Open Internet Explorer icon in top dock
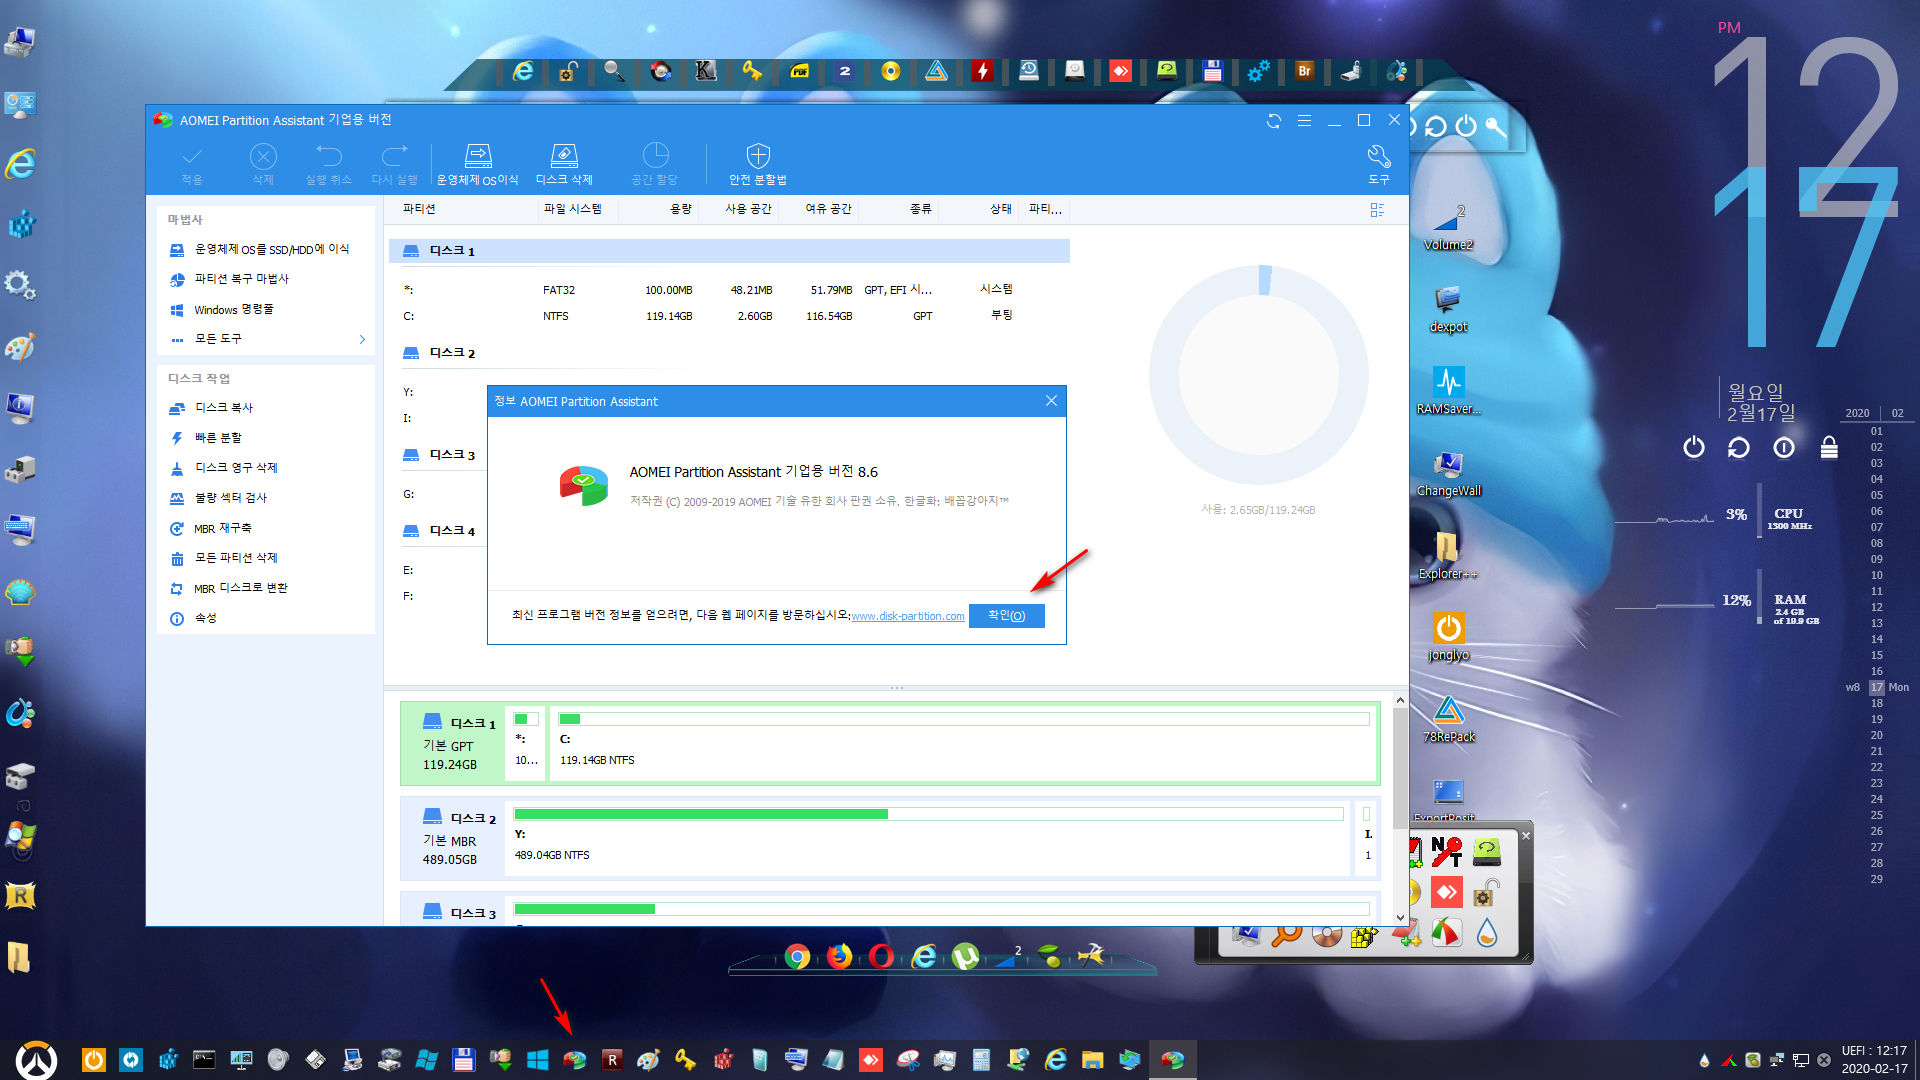This screenshot has width=1920, height=1080. [523, 71]
